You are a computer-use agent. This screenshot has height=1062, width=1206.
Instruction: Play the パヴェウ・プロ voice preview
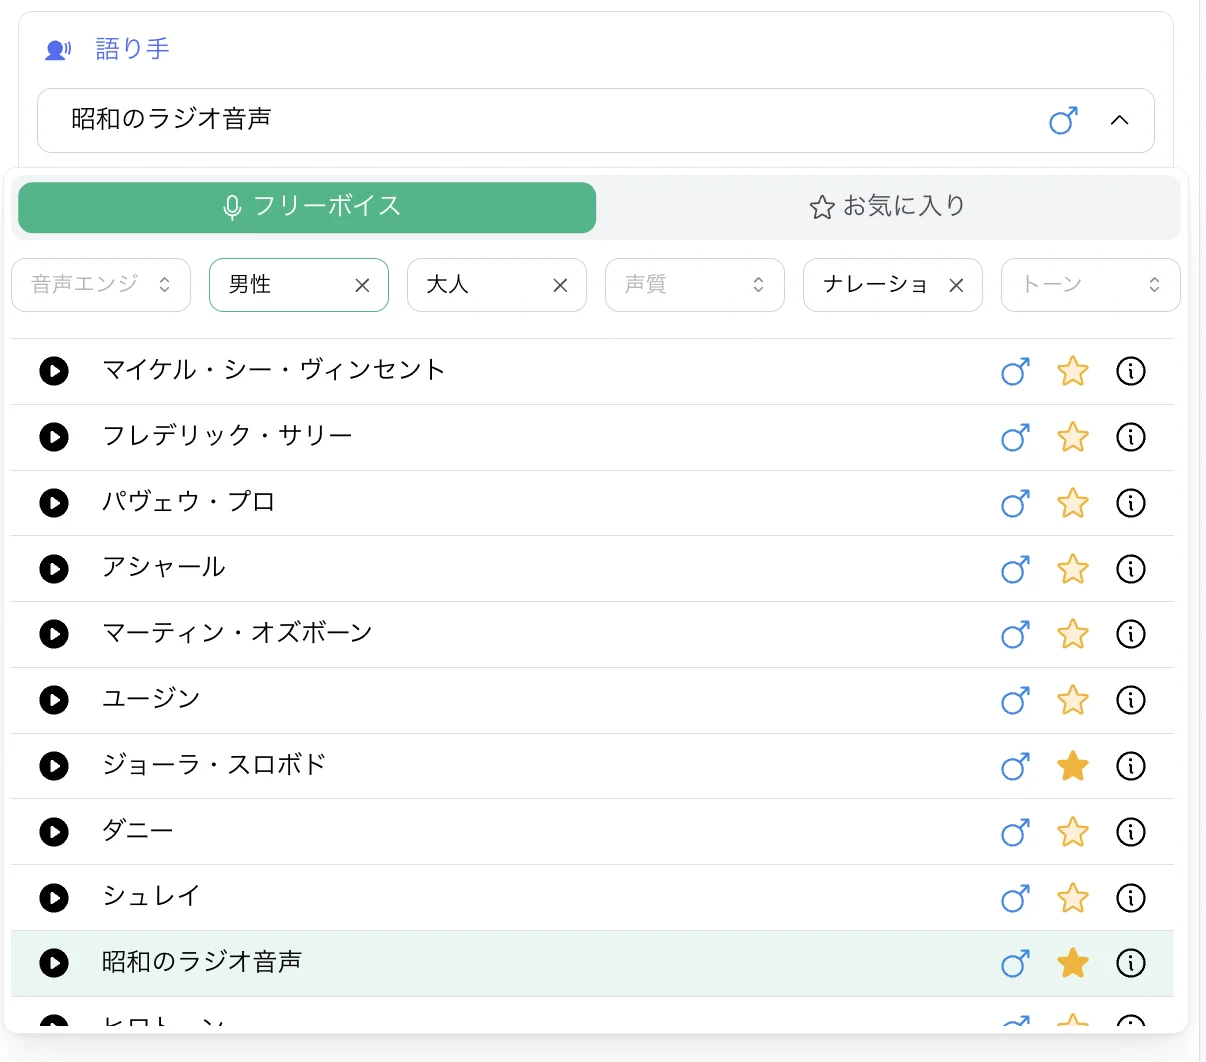pyautogui.click(x=54, y=503)
